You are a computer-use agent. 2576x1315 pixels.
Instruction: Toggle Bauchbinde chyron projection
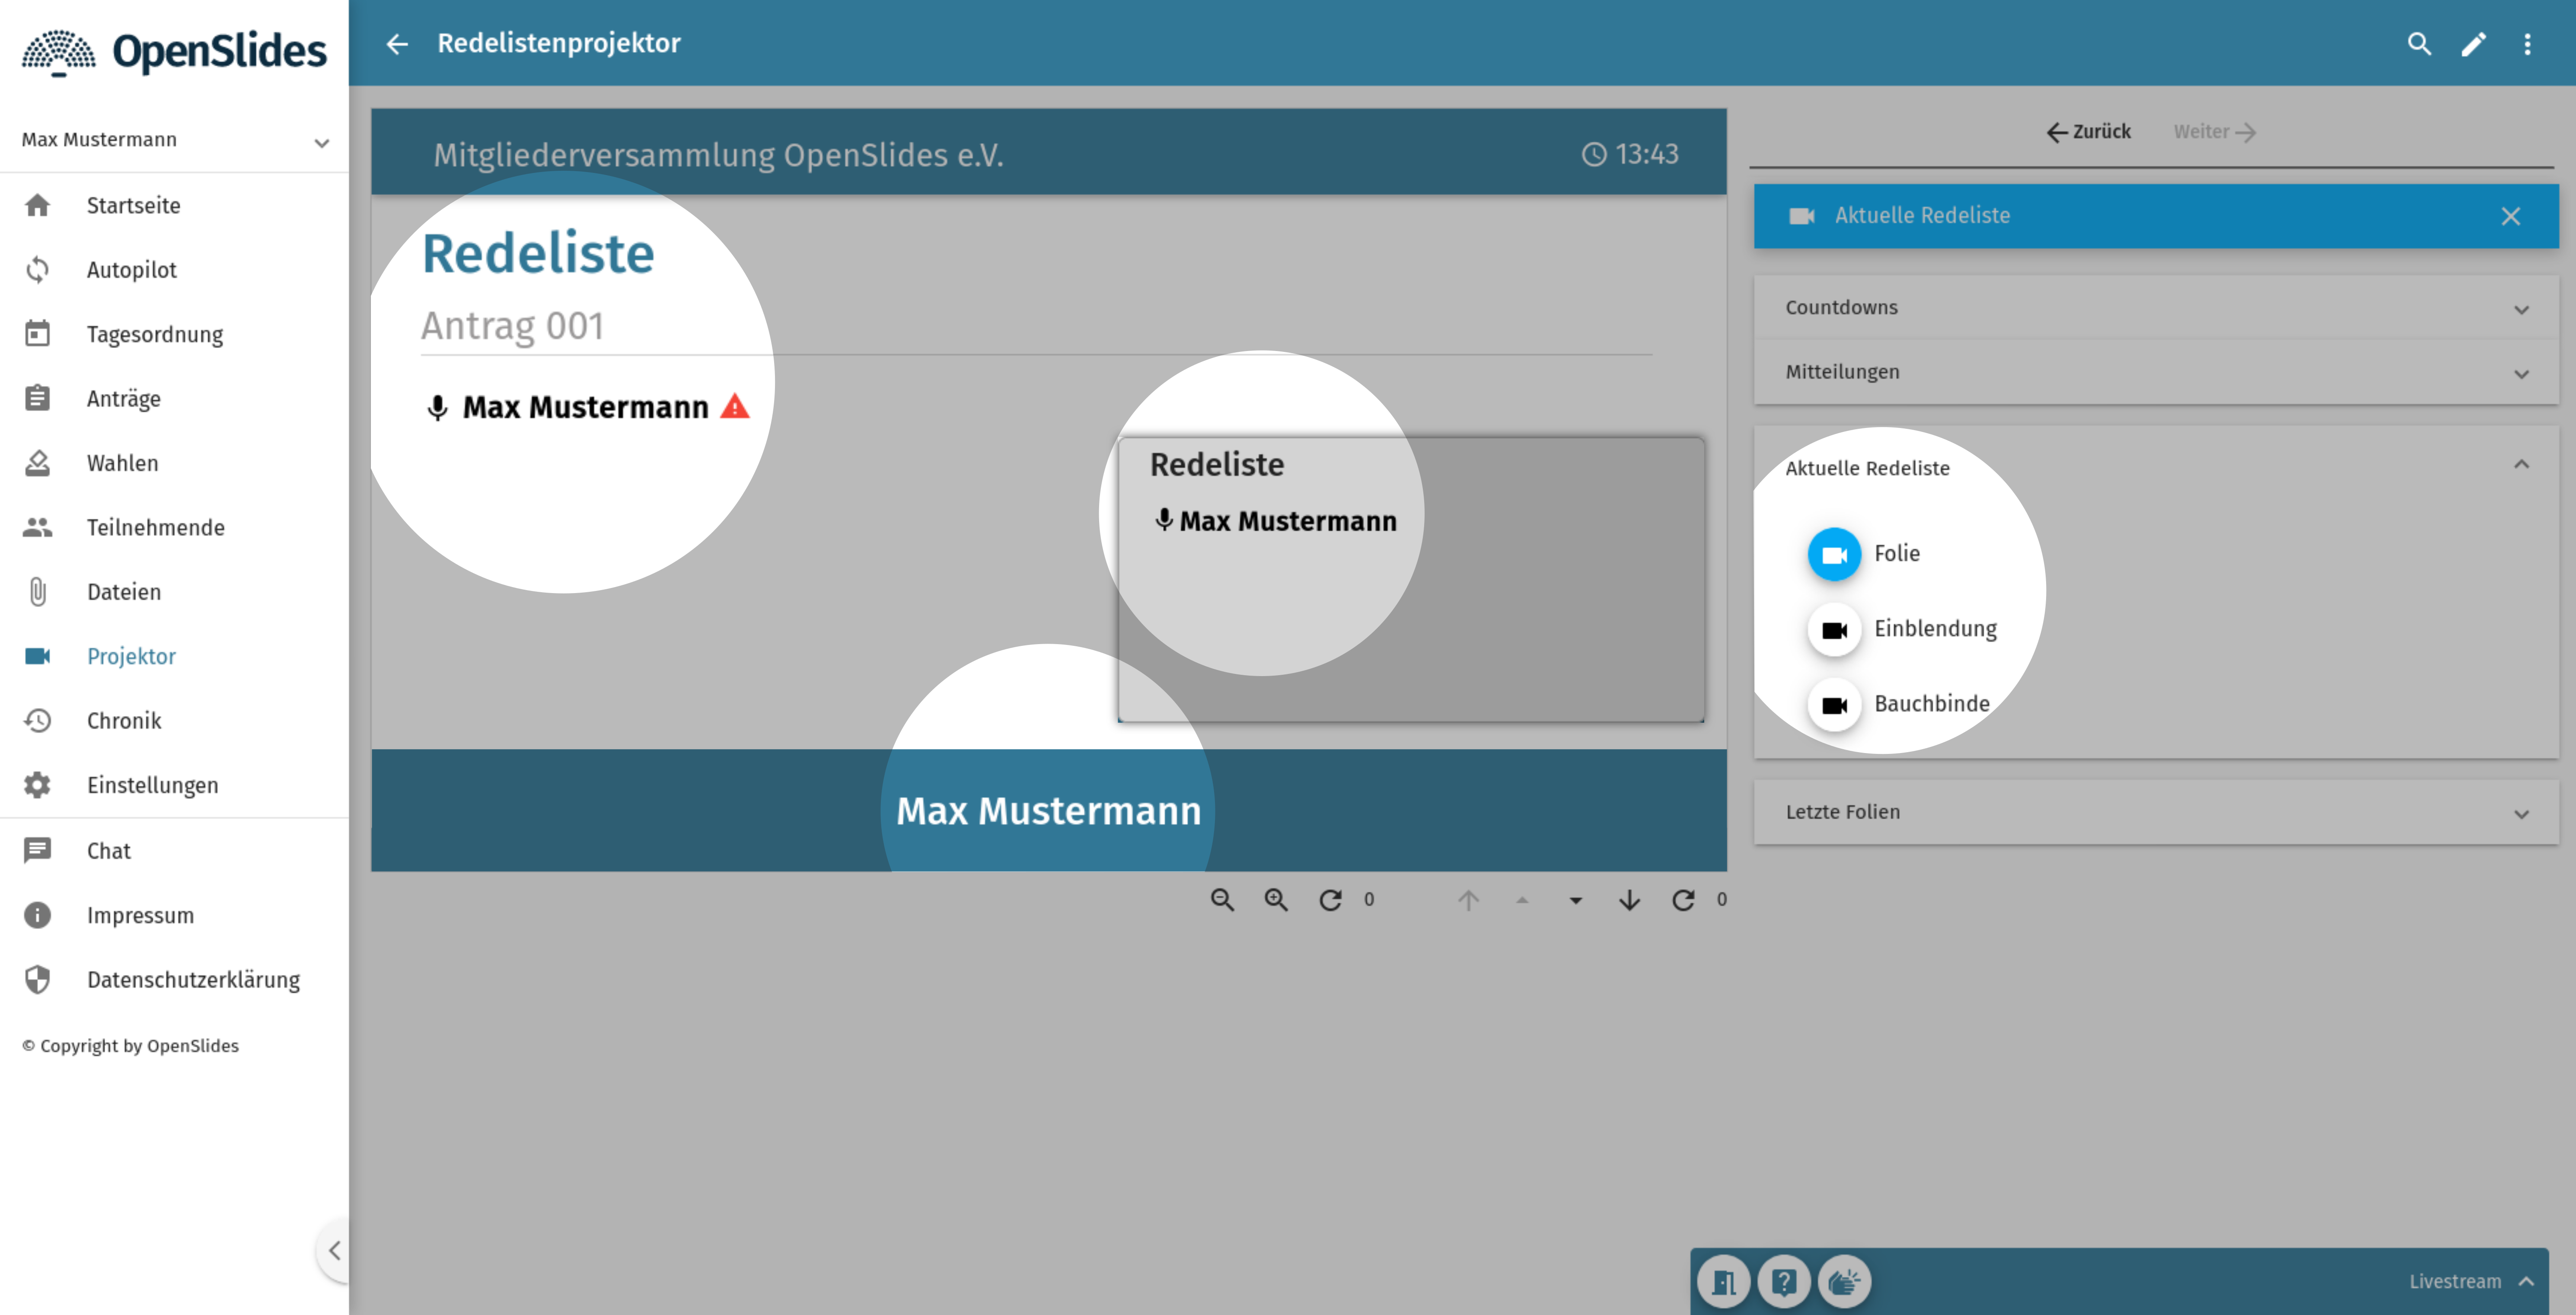(1834, 704)
